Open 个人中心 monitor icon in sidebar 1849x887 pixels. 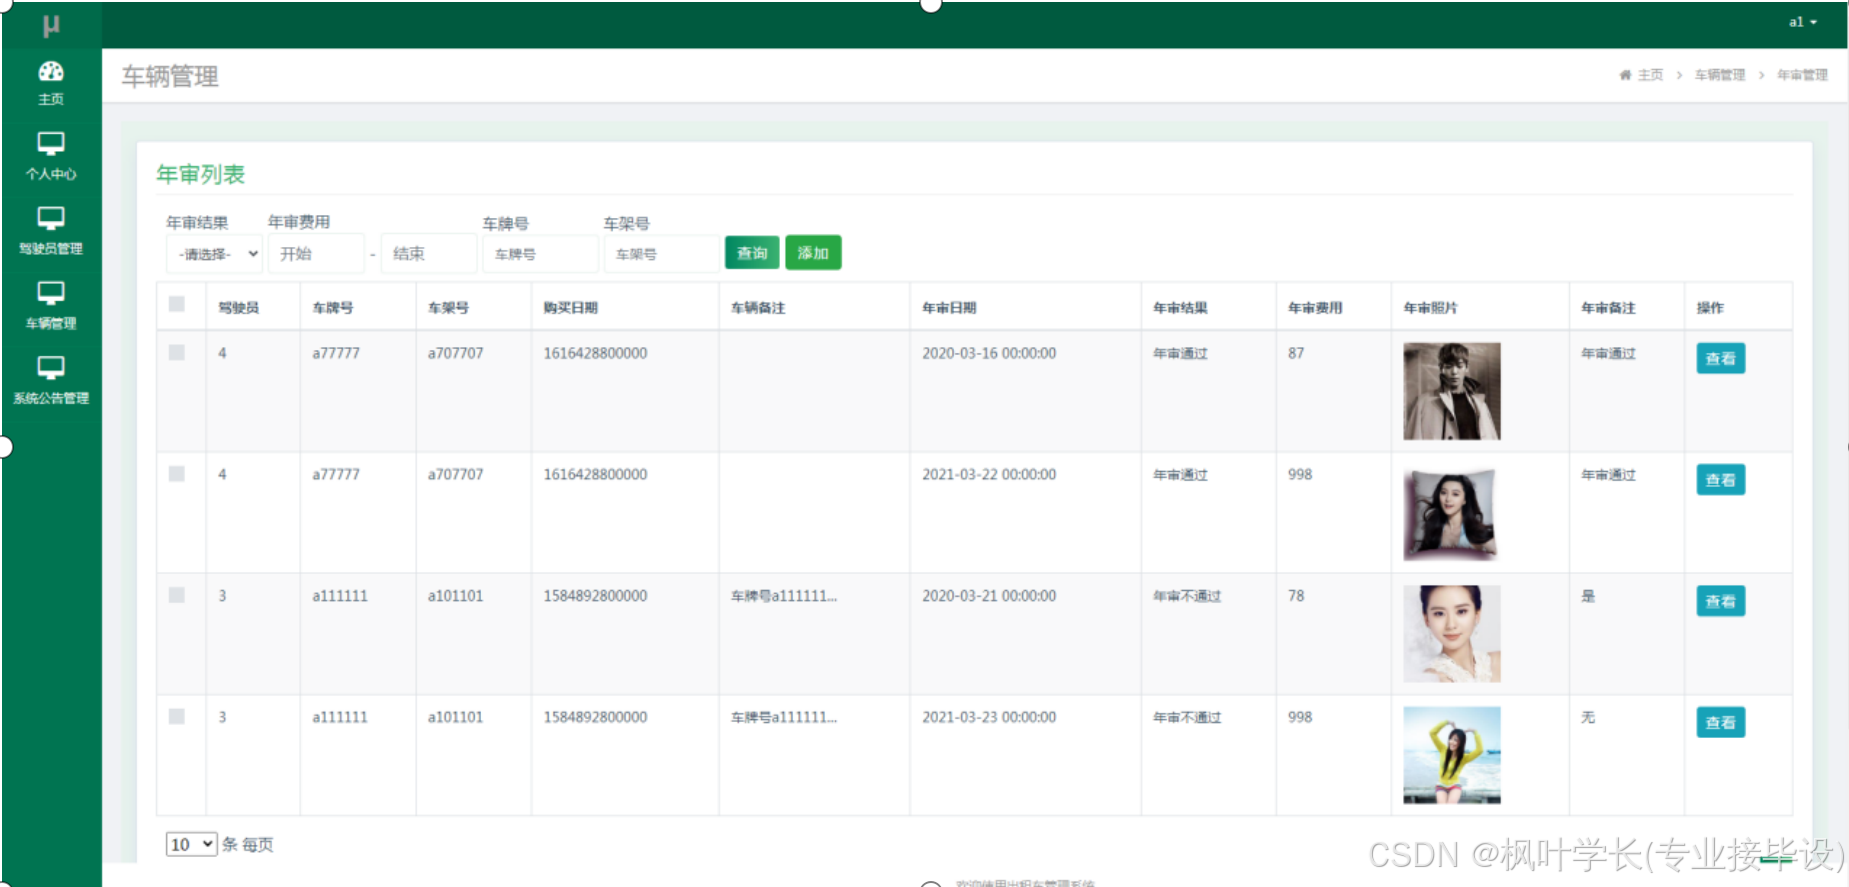51,143
